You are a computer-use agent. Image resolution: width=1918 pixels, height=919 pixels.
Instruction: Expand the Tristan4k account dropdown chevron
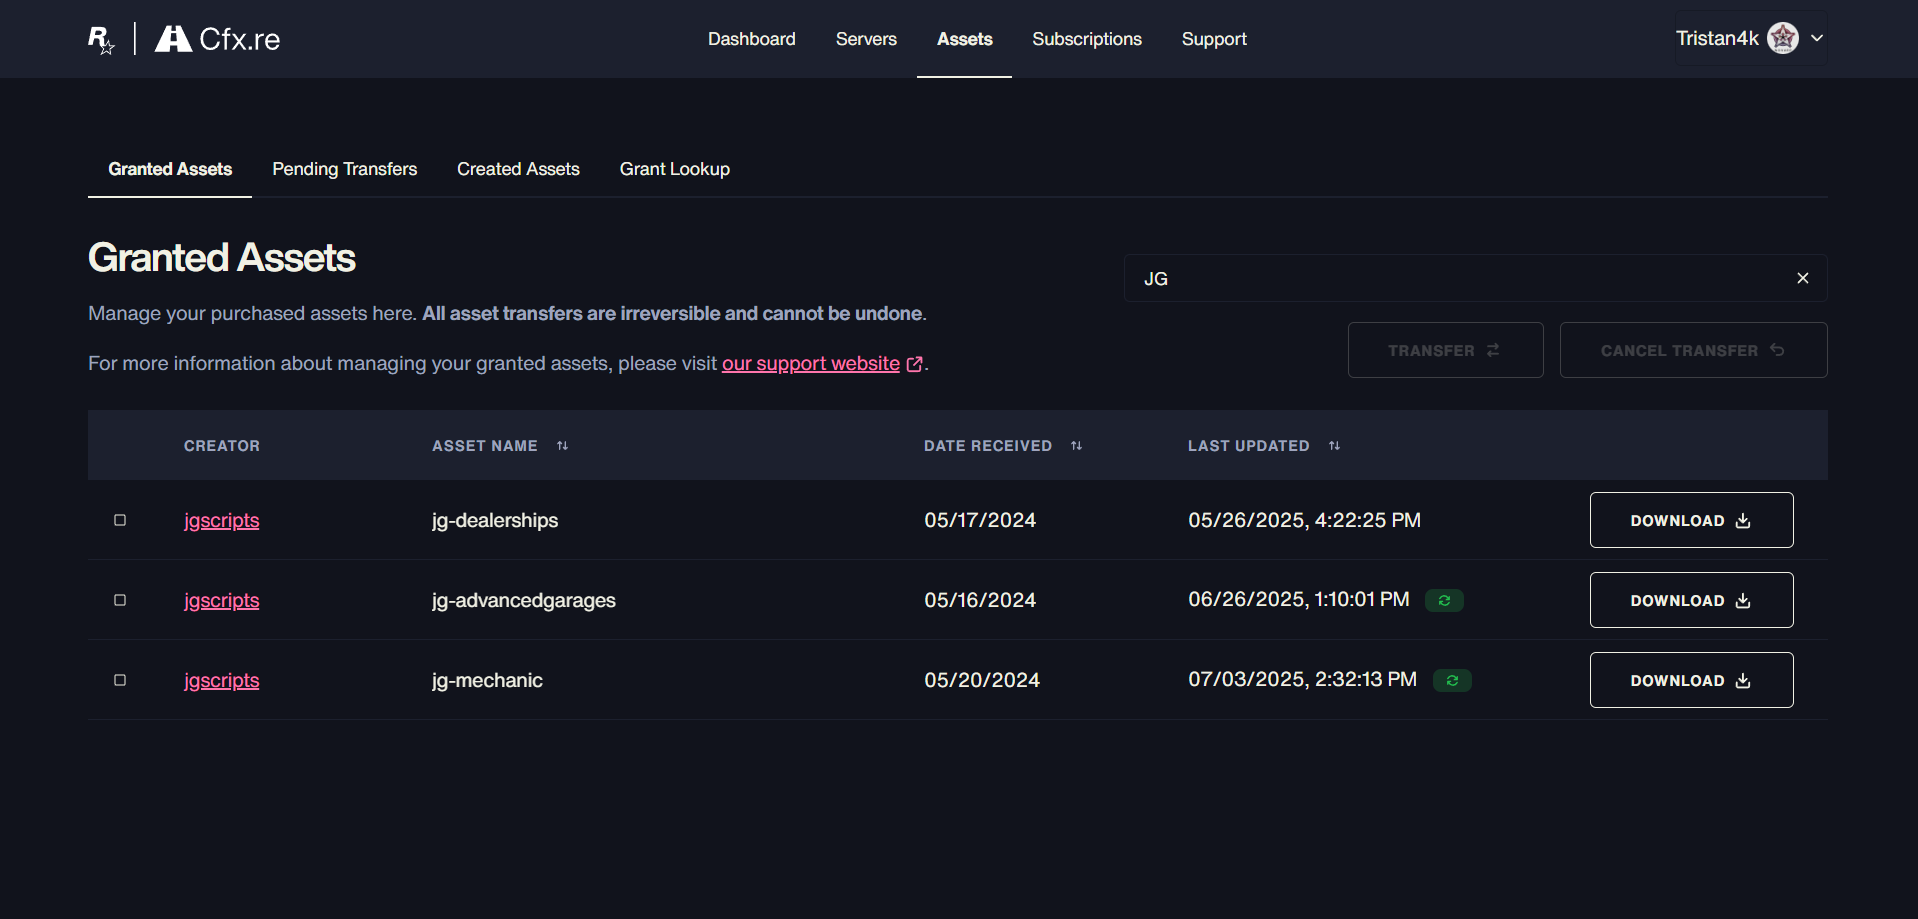[1817, 38]
